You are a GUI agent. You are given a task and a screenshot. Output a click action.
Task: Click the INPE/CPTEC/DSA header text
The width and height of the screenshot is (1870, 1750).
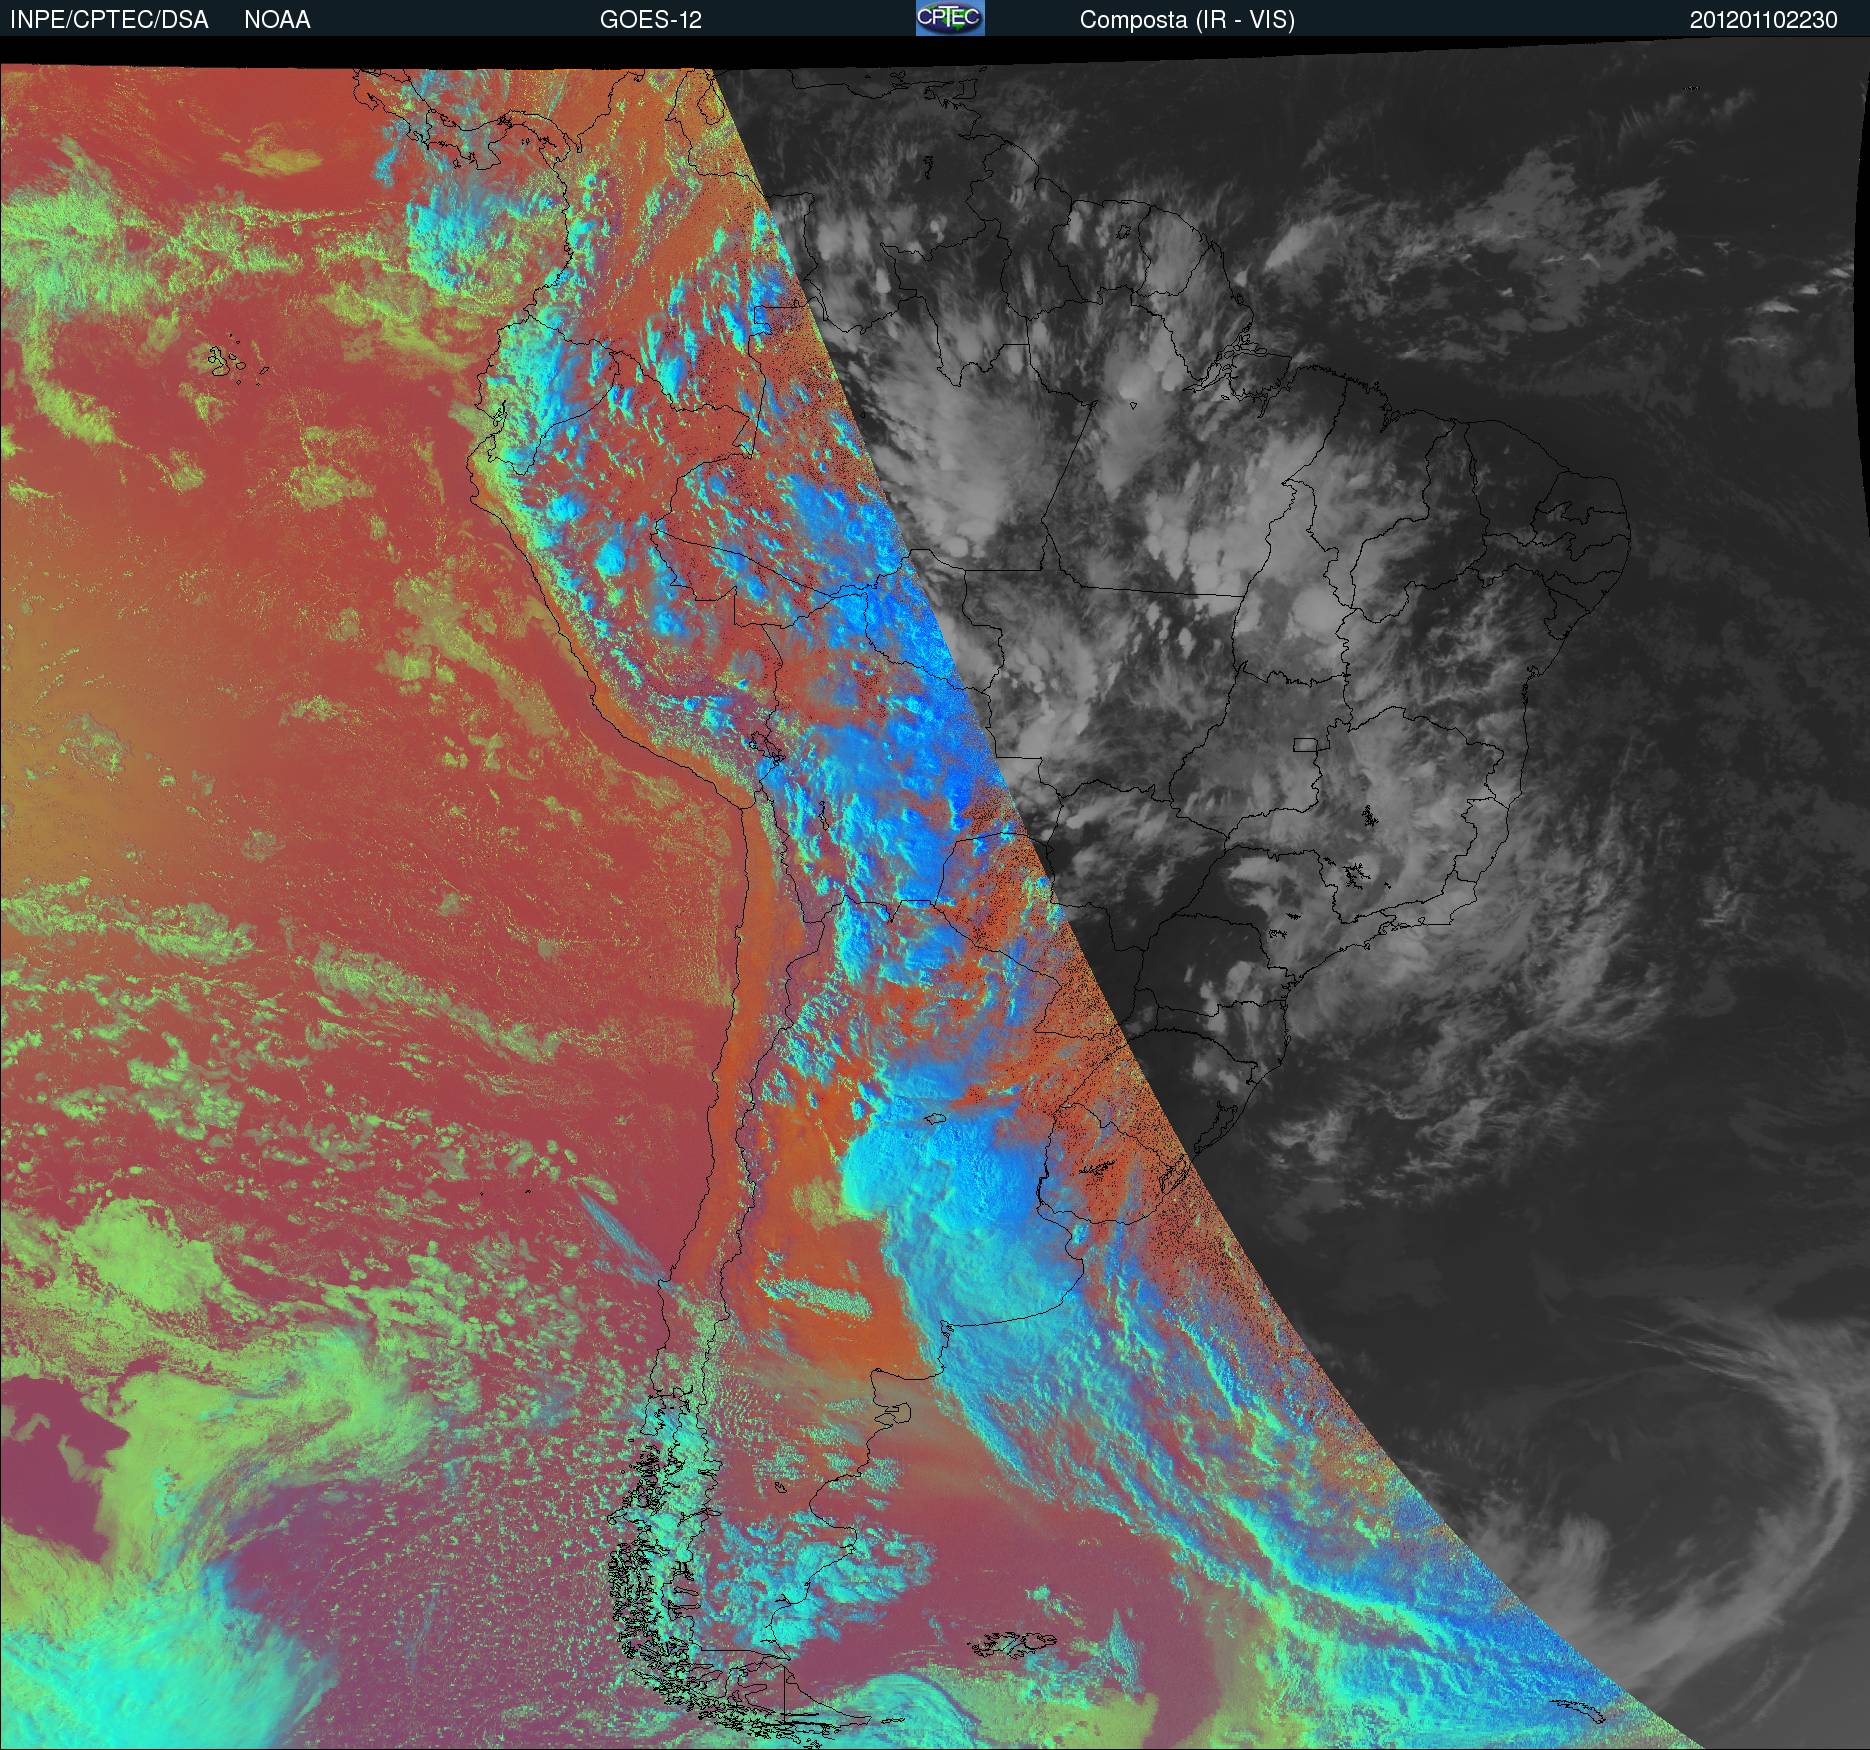(x=109, y=20)
